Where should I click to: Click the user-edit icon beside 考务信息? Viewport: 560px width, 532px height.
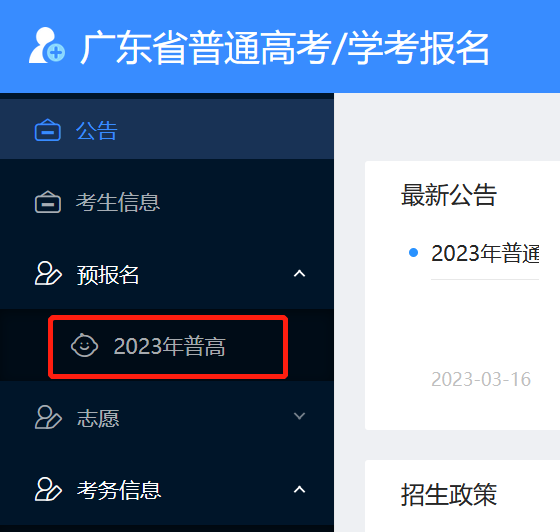coord(48,489)
